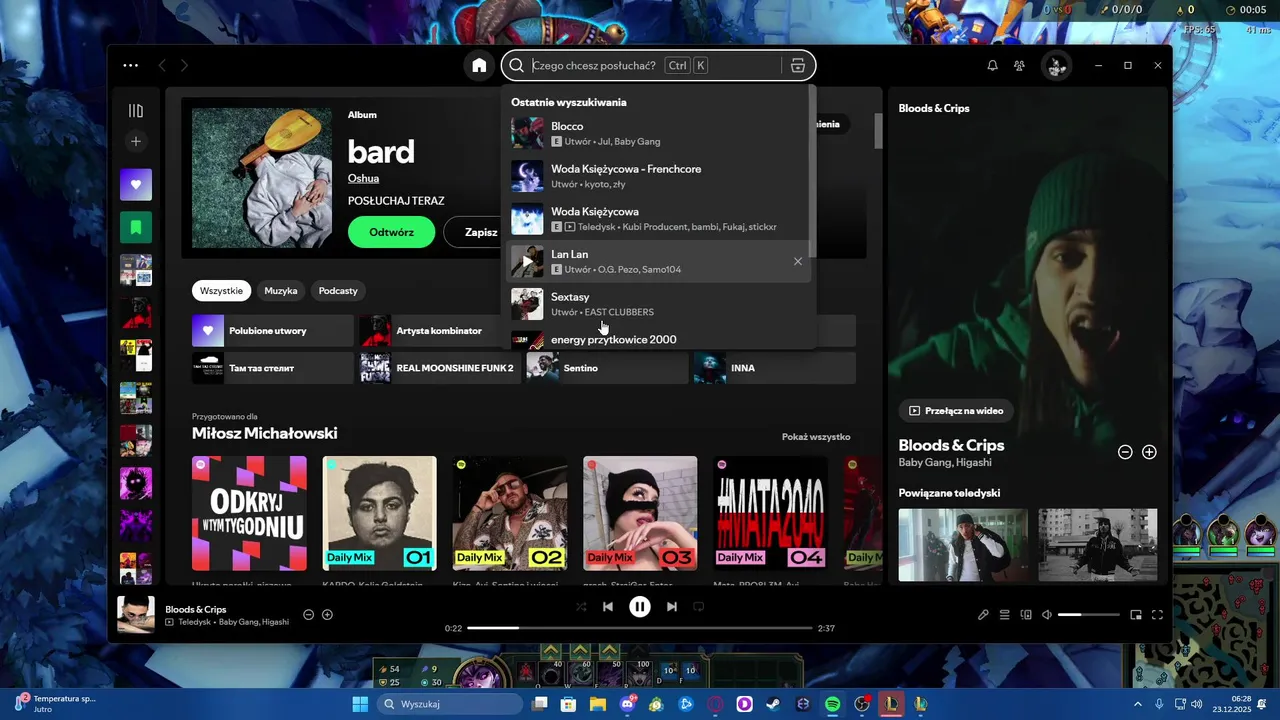Add current track to library in player bar

(x=327, y=614)
